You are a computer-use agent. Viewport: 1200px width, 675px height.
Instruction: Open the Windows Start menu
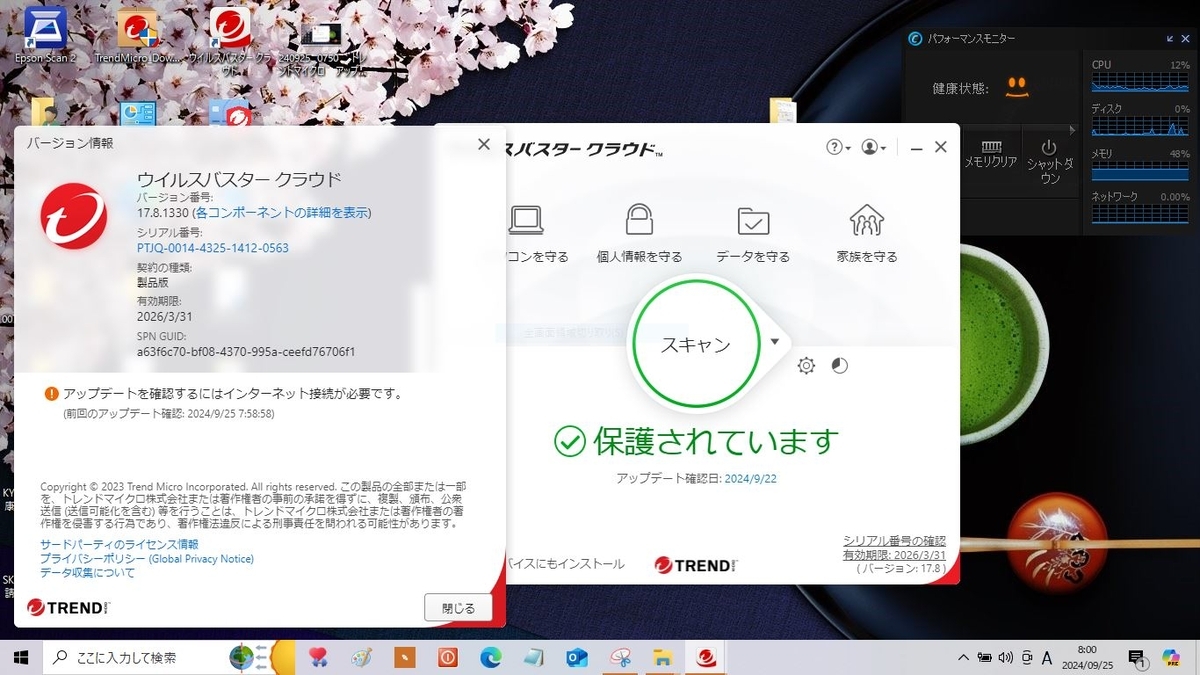click(20, 657)
